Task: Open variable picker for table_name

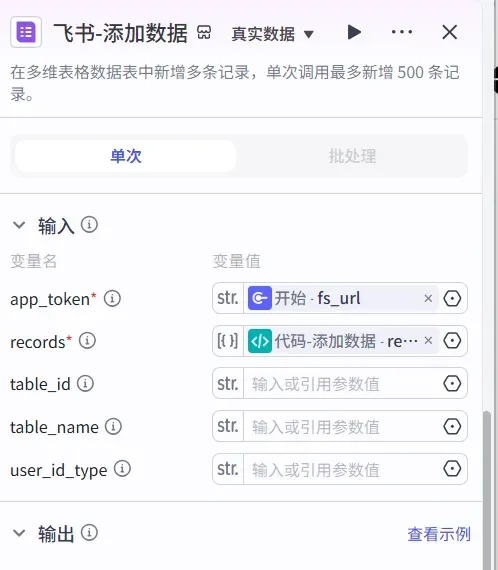Action: [452, 426]
